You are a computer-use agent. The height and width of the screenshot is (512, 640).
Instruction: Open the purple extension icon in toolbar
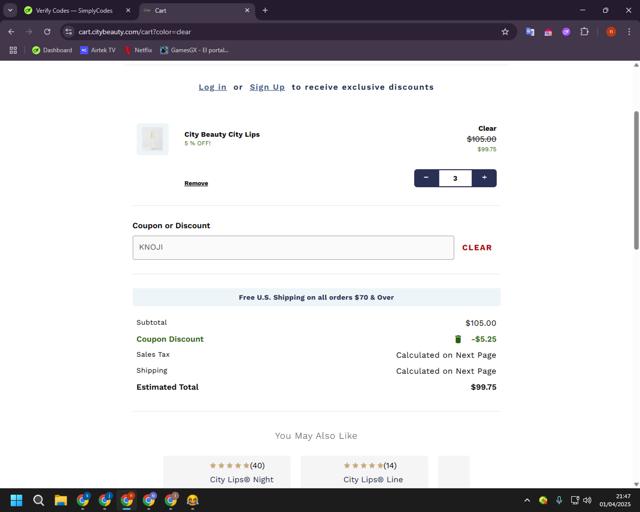point(566,32)
